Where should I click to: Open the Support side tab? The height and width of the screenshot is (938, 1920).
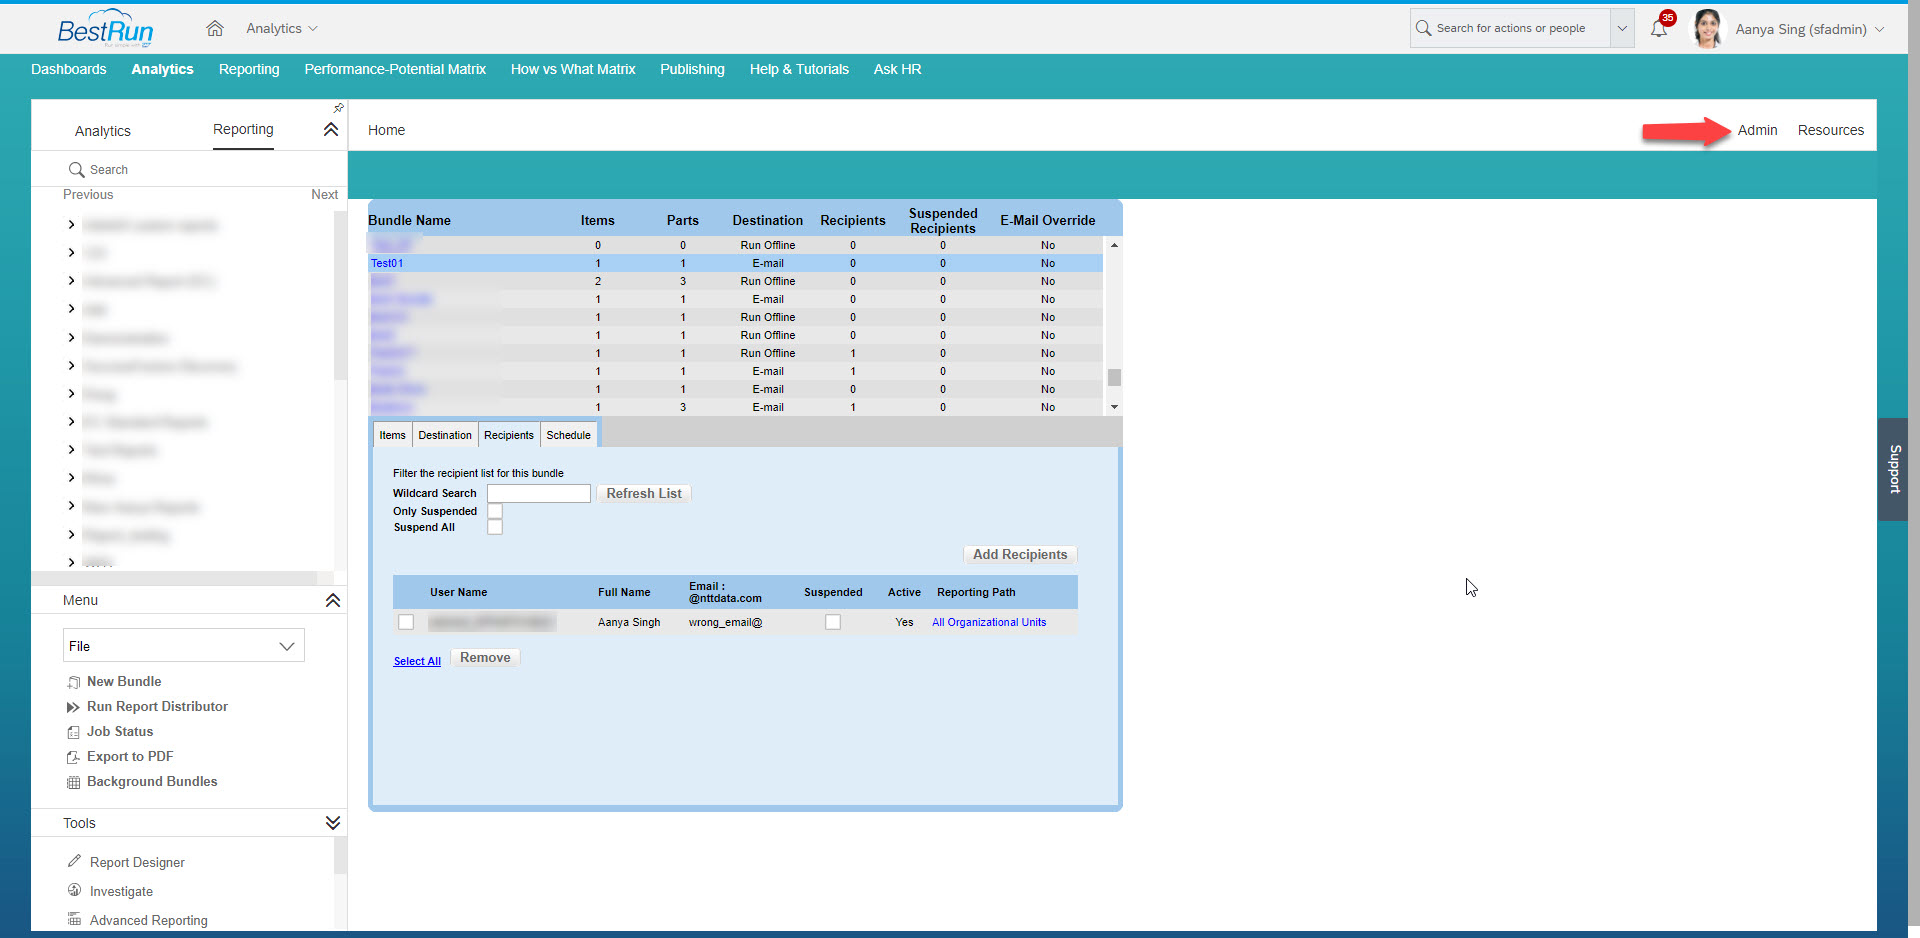point(1893,469)
